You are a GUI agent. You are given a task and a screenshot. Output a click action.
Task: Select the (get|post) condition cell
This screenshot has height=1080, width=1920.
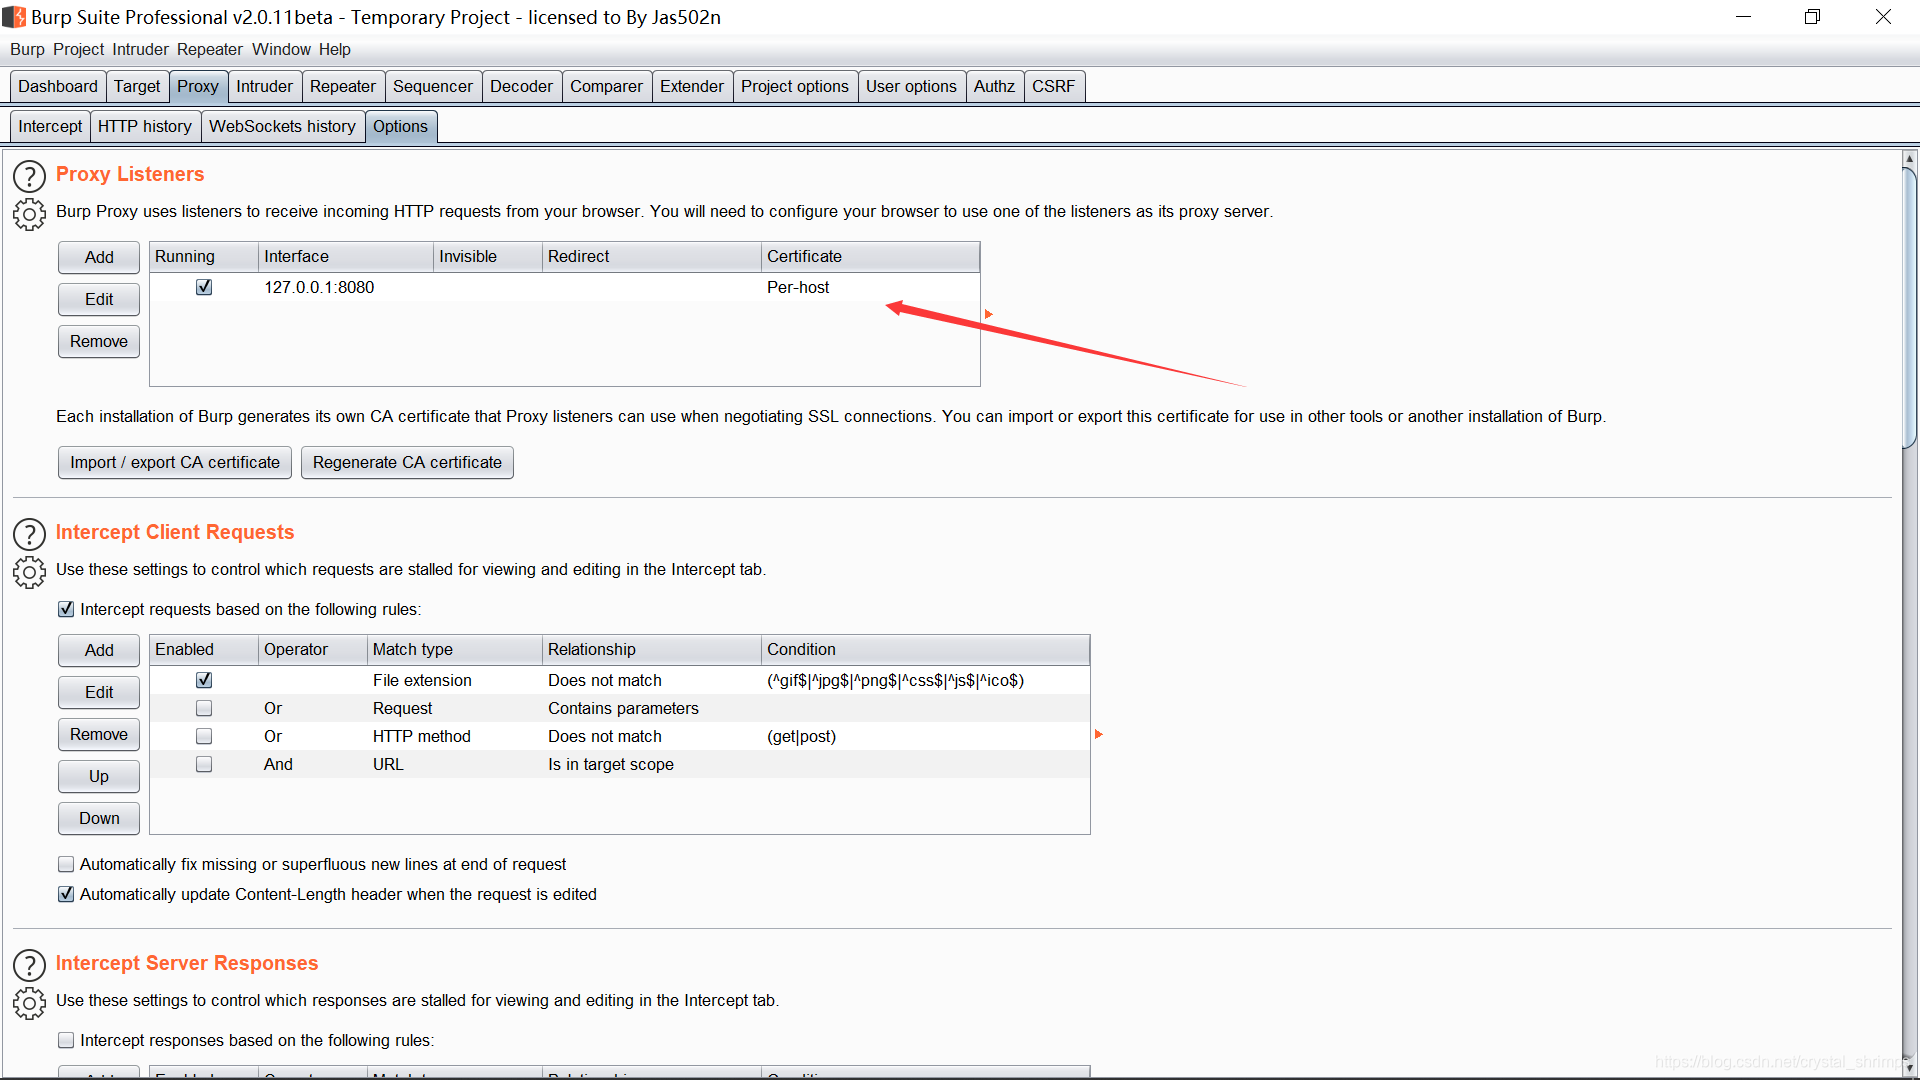[925, 736]
